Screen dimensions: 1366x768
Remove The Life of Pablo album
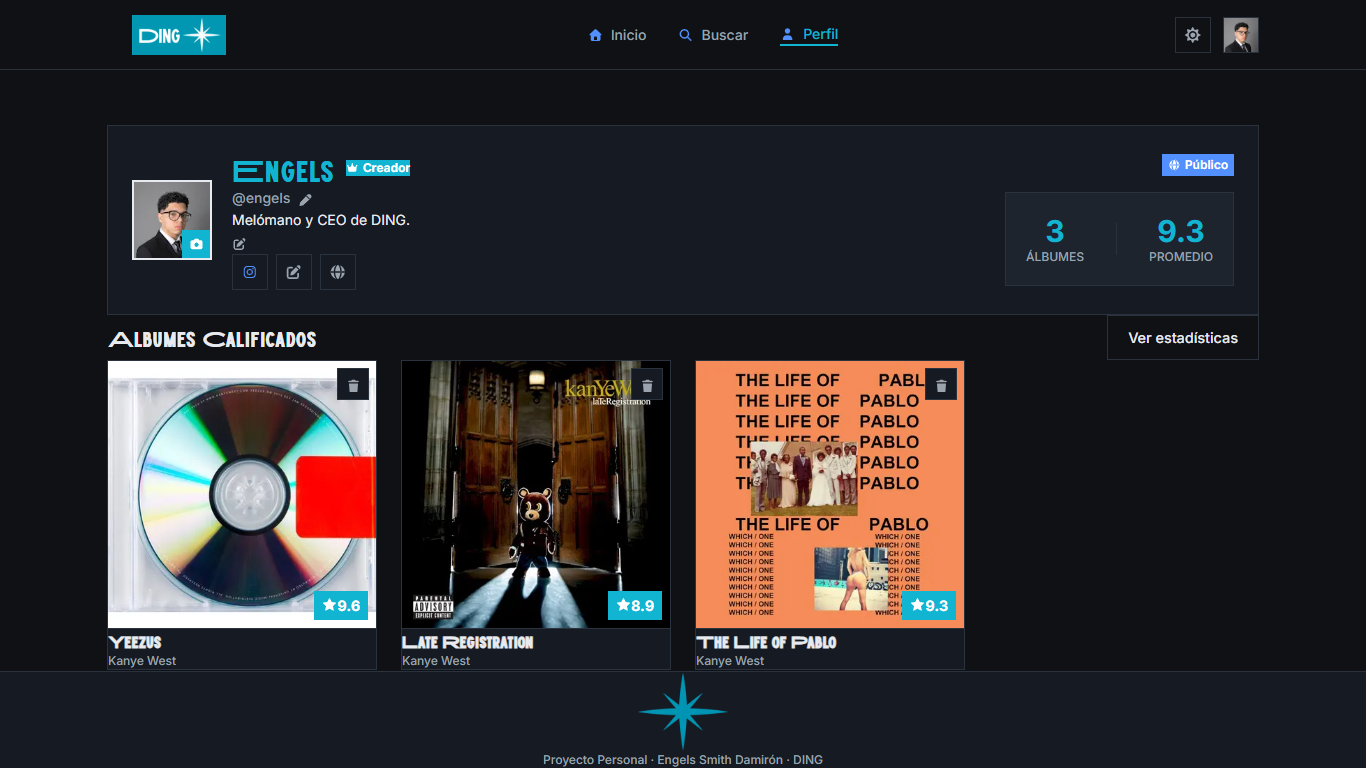point(941,384)
